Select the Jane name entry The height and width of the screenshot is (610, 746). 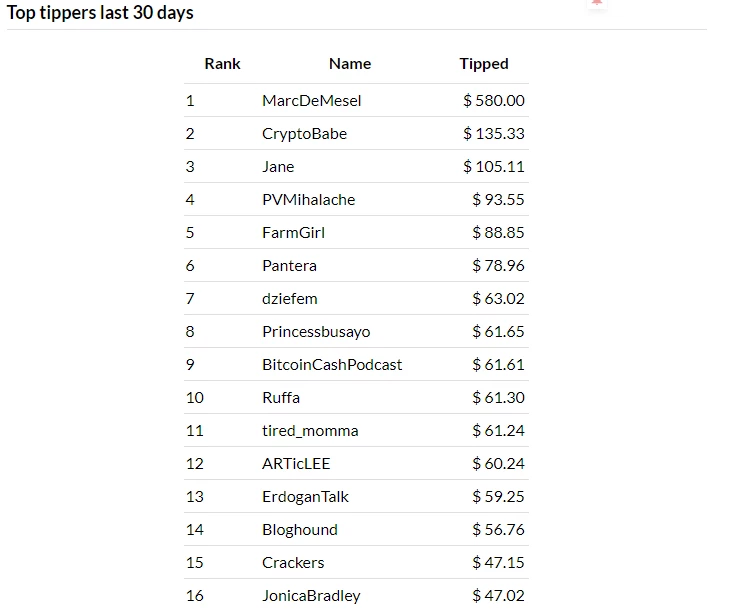(x=278, y=167)
